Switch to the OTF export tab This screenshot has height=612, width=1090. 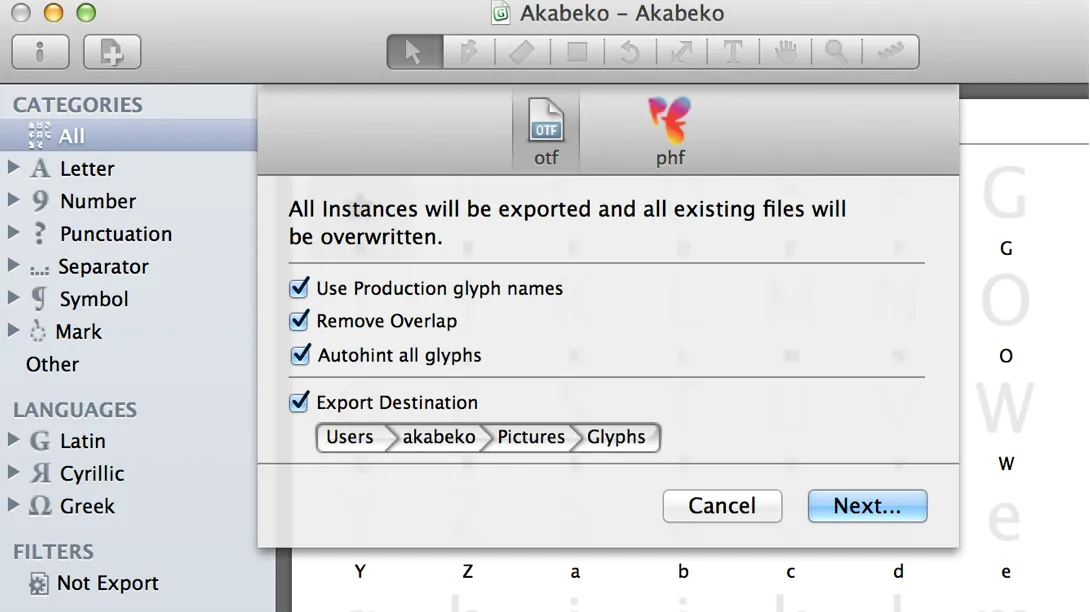coord(546,132)
